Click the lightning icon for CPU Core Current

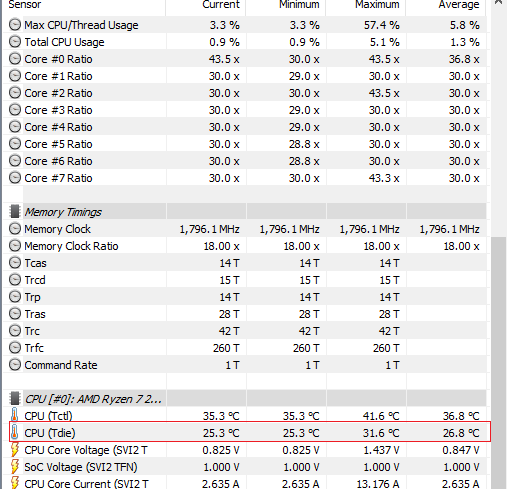[14, 483]
